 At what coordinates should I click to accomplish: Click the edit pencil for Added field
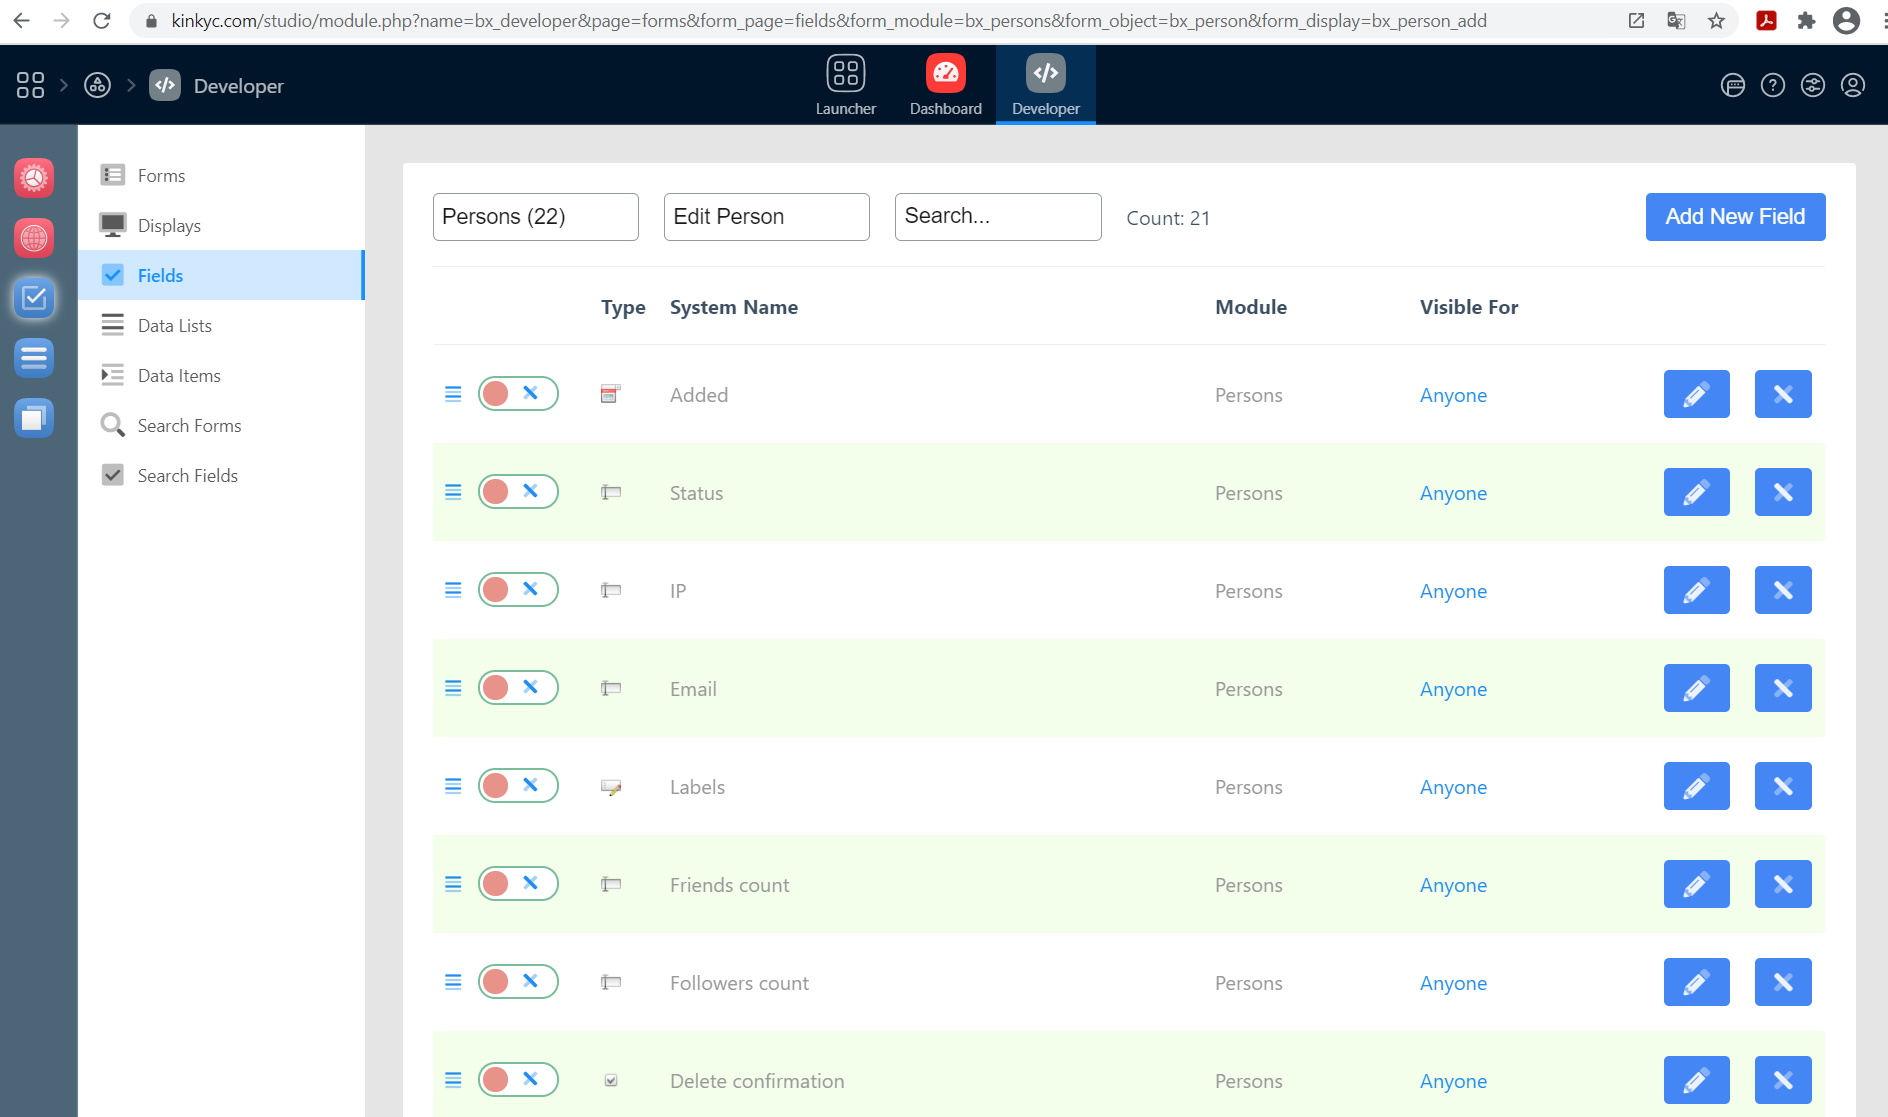tap(1696, 394)
